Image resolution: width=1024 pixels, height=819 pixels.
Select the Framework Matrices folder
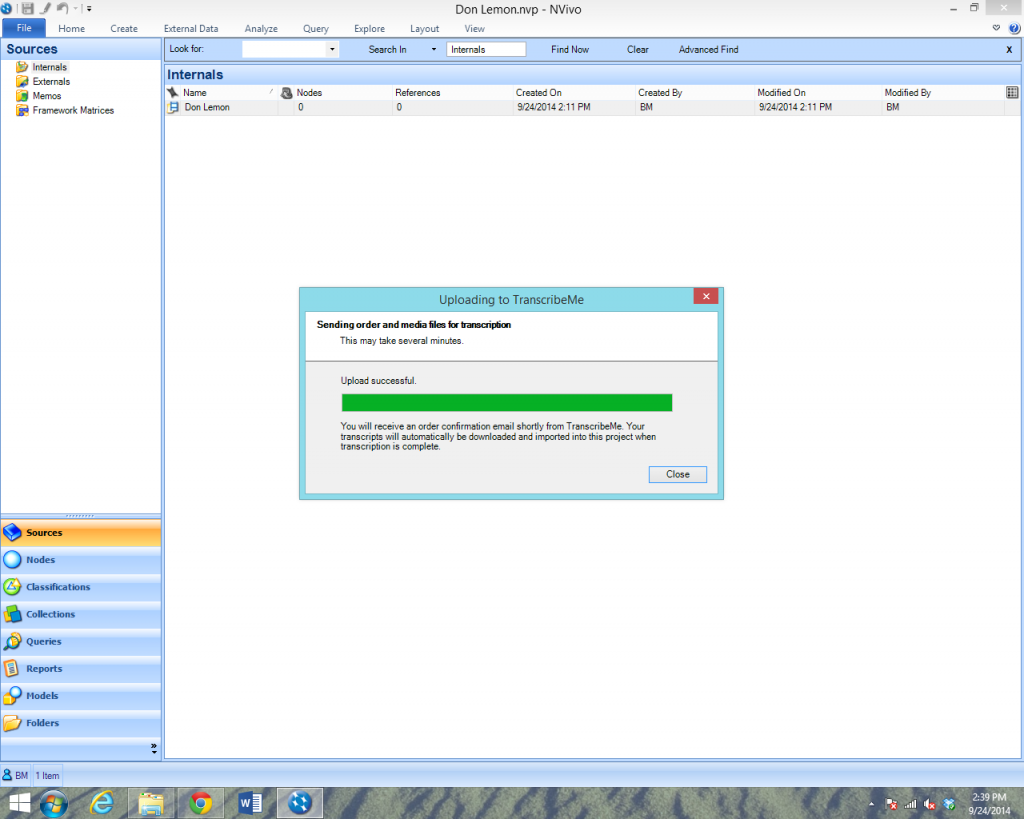click(73, 110)
